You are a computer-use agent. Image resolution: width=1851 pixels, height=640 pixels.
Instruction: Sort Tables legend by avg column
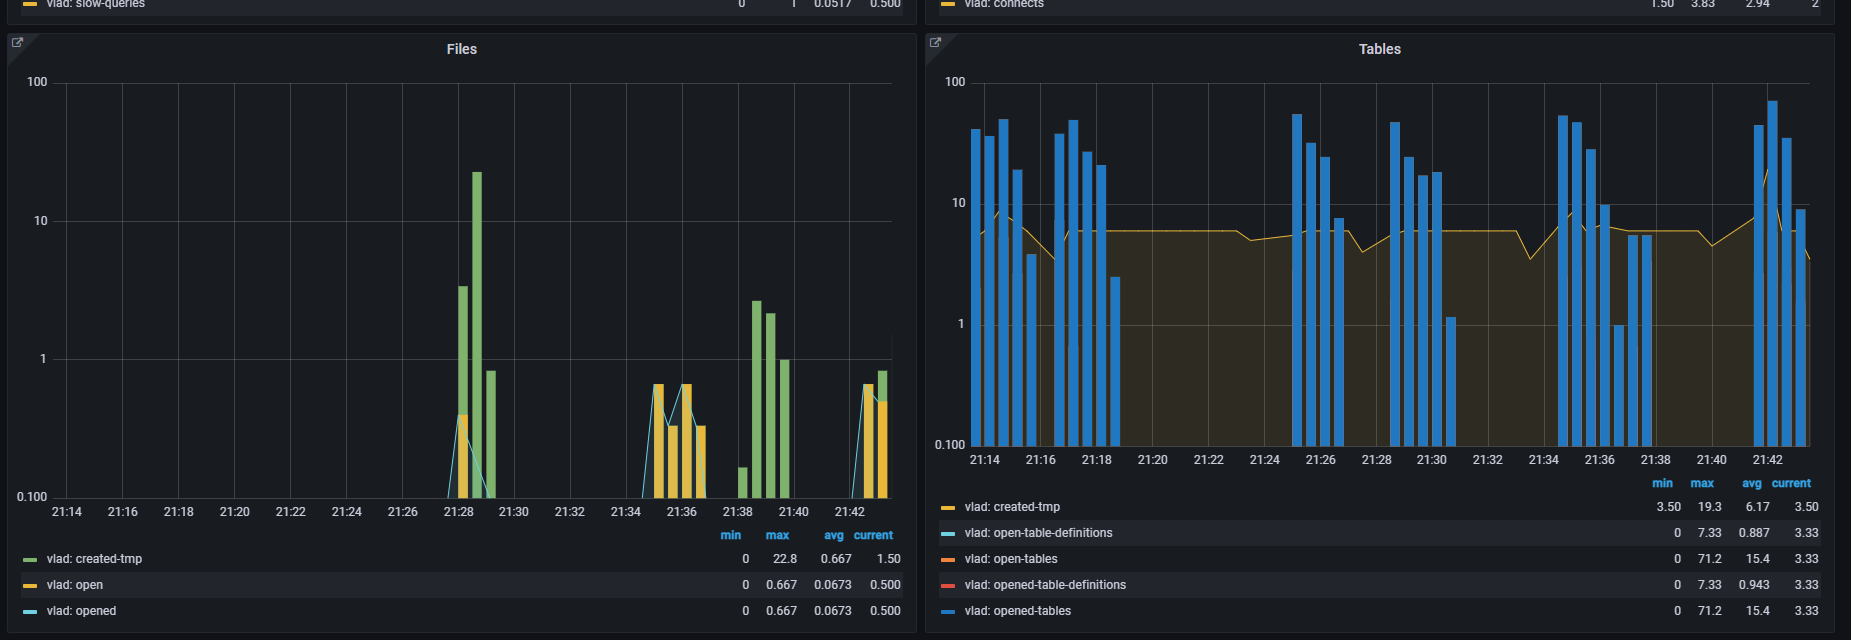tap(1752, 483)
